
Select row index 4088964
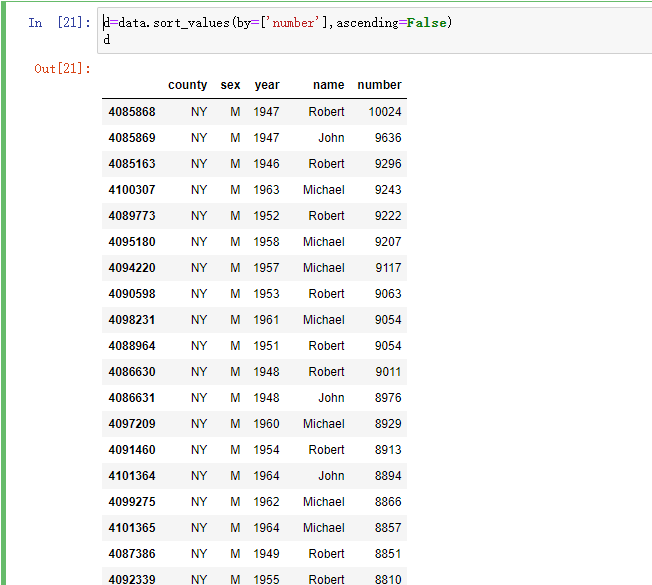132,346
